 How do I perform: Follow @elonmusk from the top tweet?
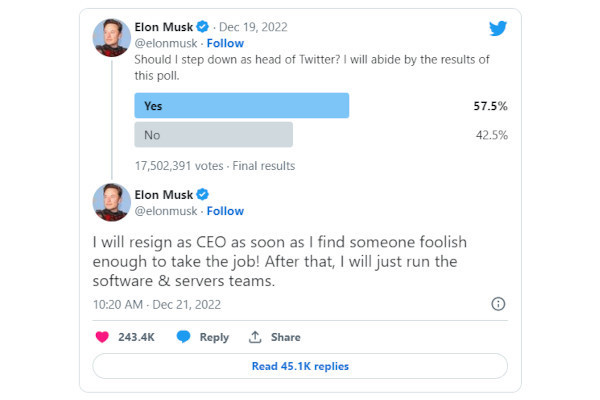click(225, 43)
